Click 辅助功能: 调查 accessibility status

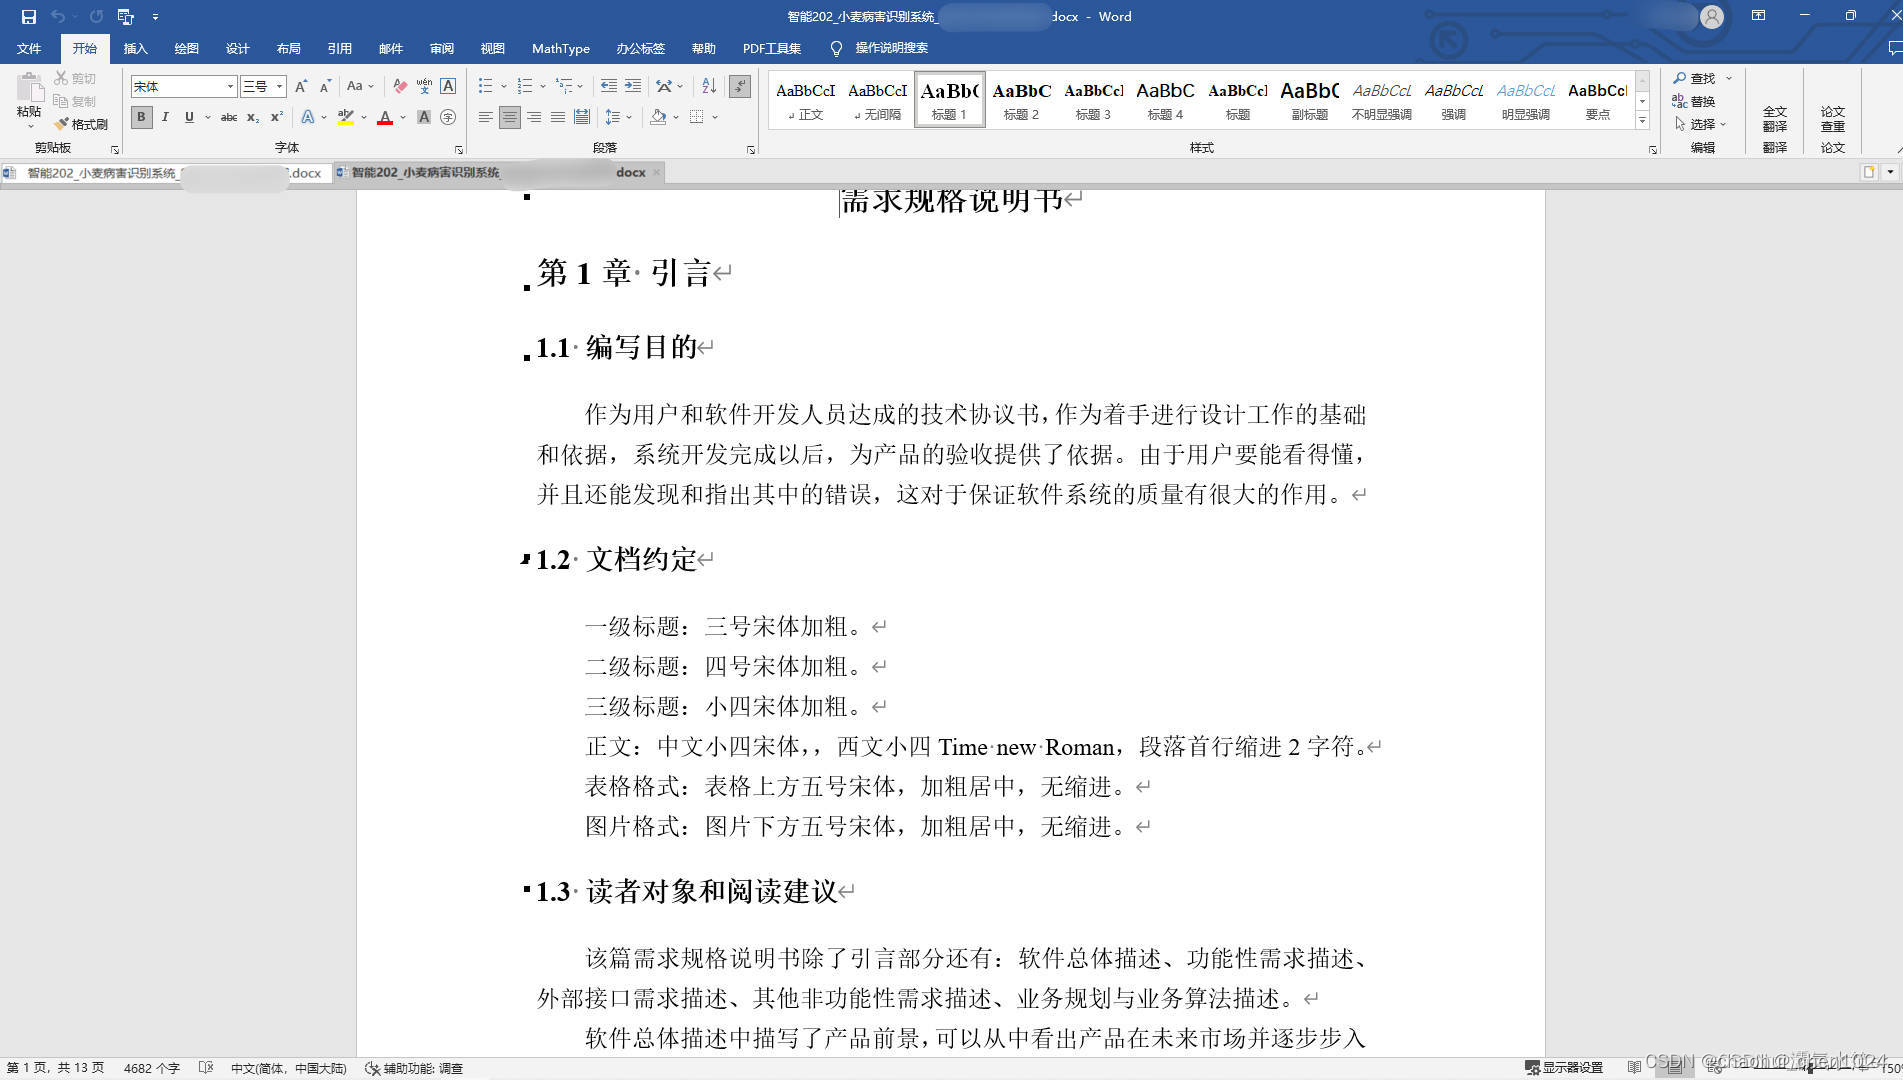click(x=414, y=1068)
